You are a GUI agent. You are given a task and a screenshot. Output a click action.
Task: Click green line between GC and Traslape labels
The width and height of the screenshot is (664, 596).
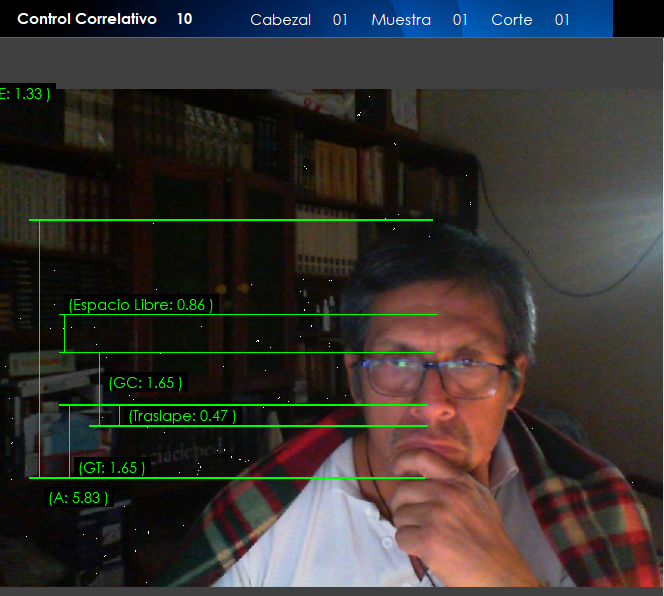[250, 405]
